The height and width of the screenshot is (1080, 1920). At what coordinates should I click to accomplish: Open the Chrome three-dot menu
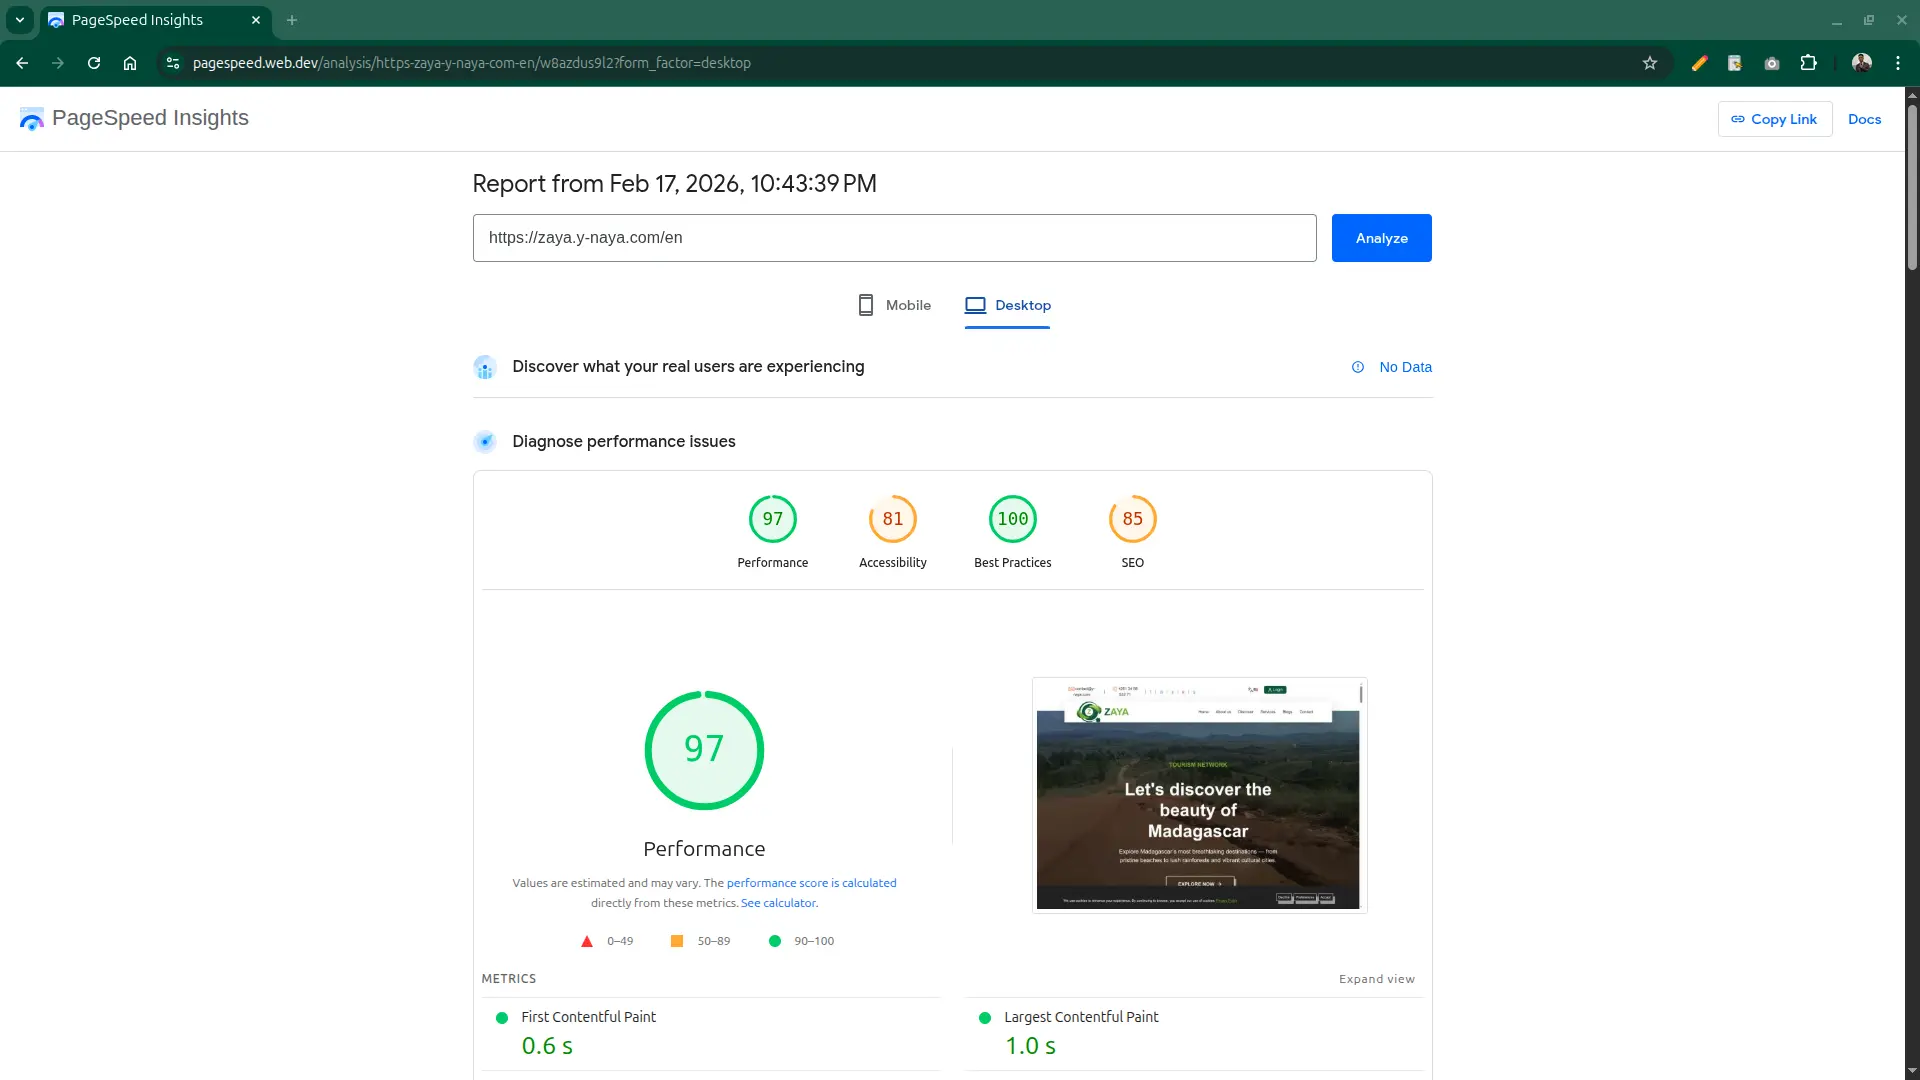(x=1898, y=63)
